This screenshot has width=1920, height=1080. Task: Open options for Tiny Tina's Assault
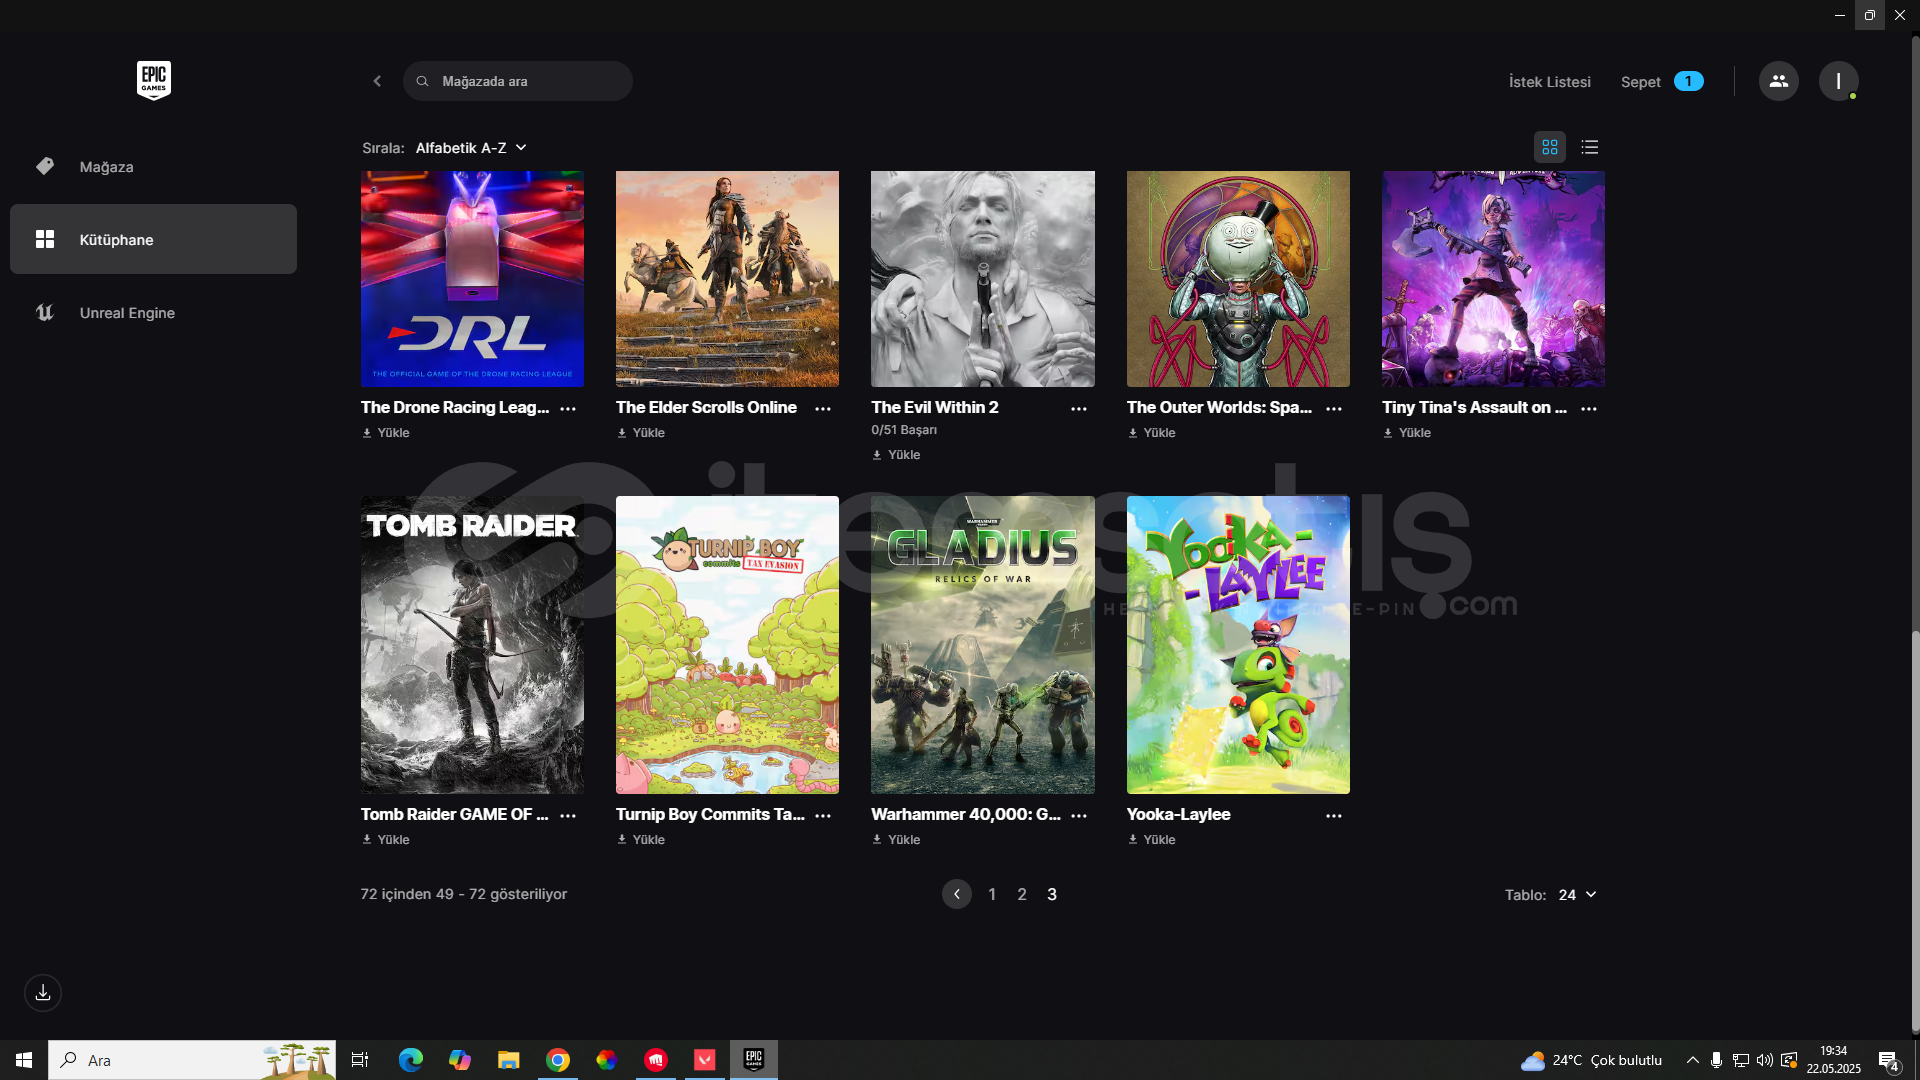click(1589, 408)
